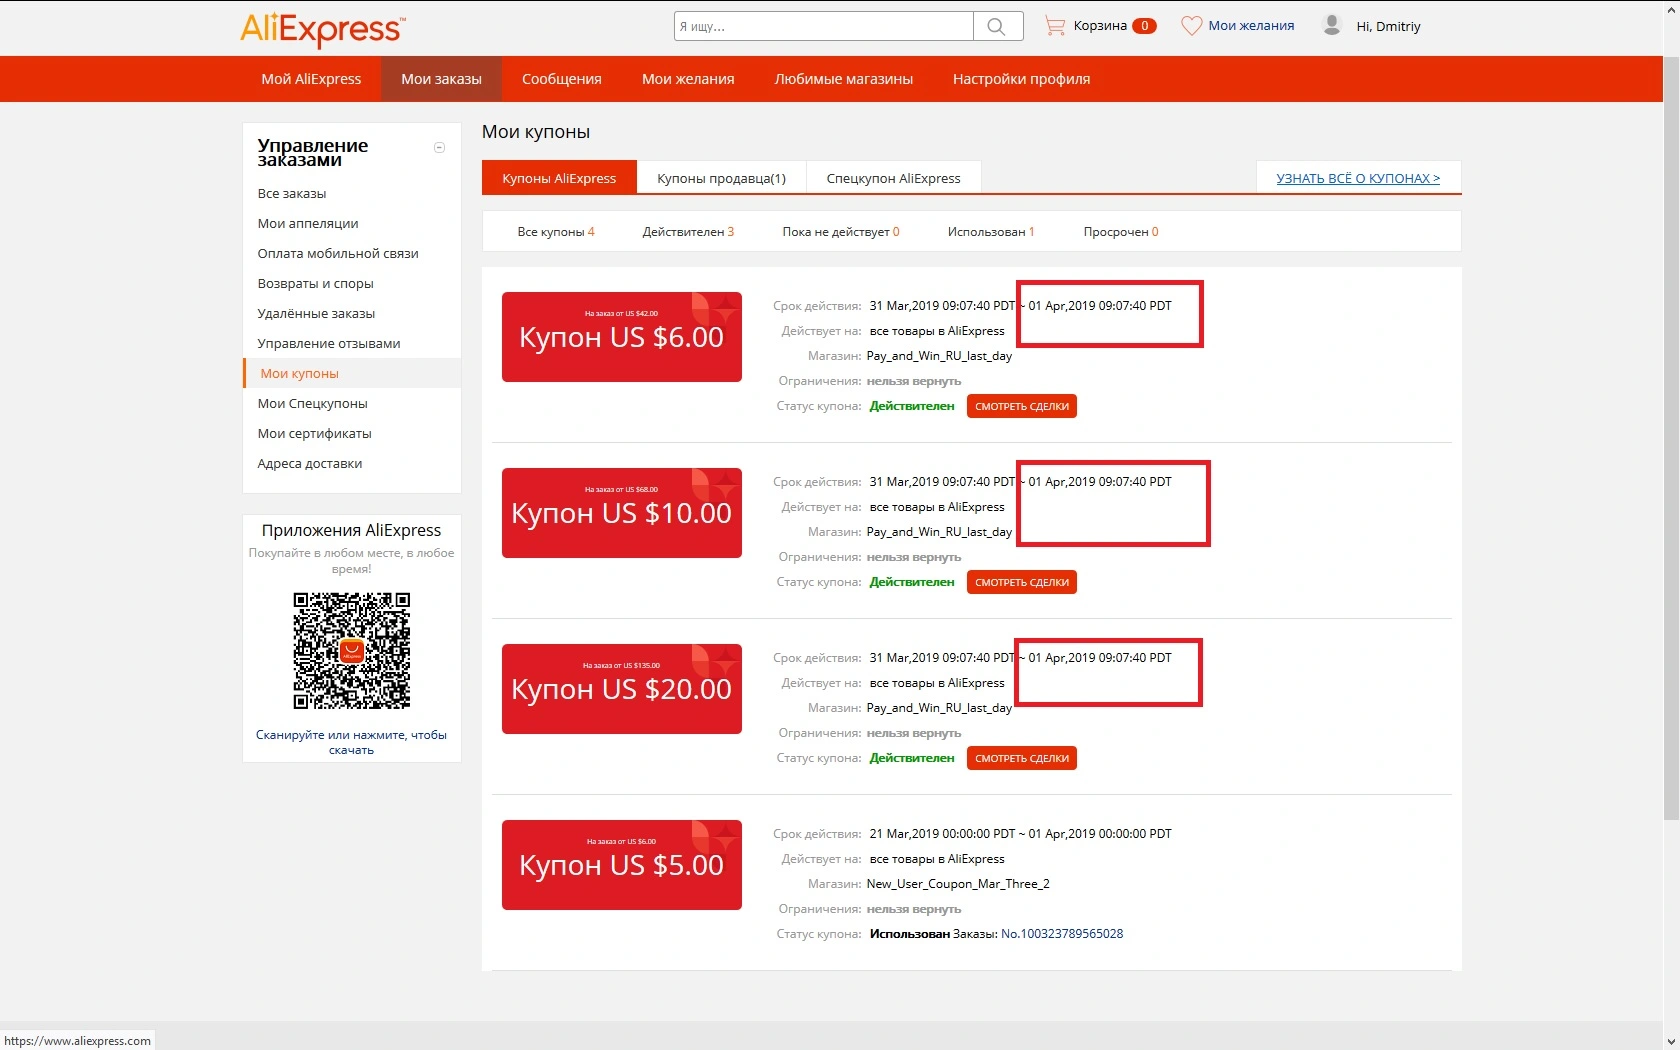This screenshot has height=1050, width=1680.
Task: Collapse the Управление заказами panel
Action: (x=439, y=148)
